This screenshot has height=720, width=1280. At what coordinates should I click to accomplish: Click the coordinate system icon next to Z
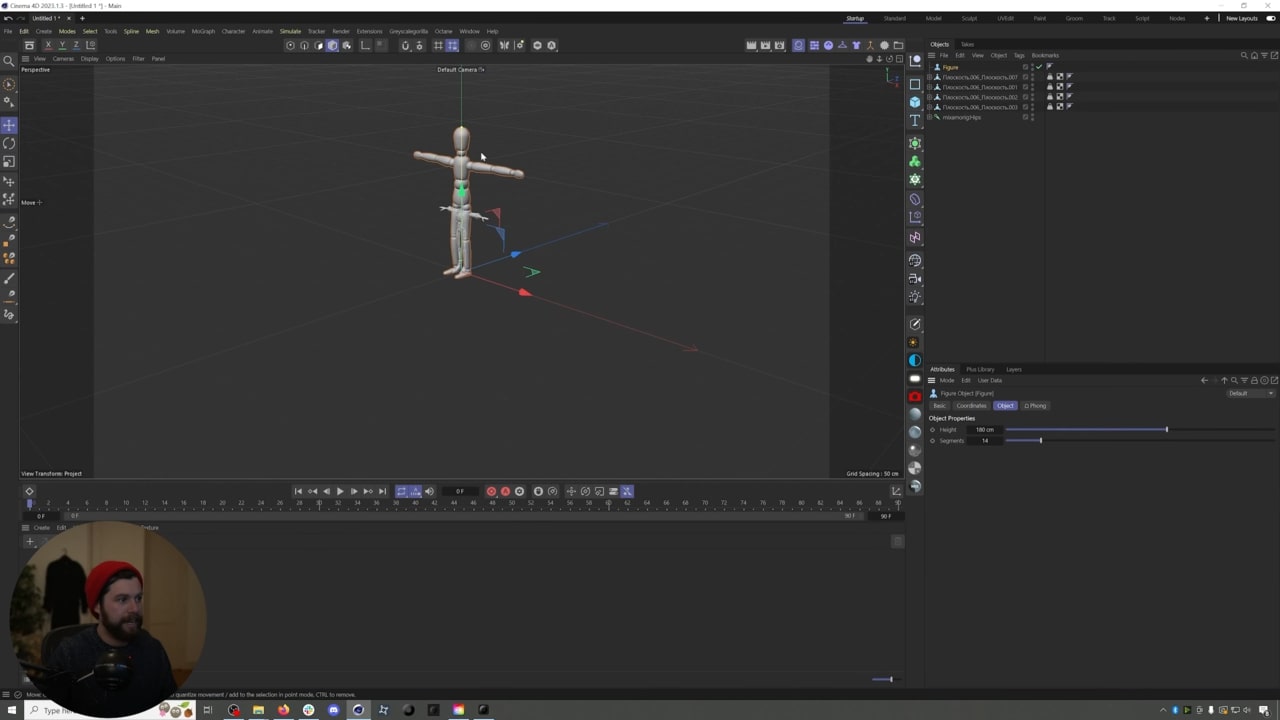coord(90,45)
